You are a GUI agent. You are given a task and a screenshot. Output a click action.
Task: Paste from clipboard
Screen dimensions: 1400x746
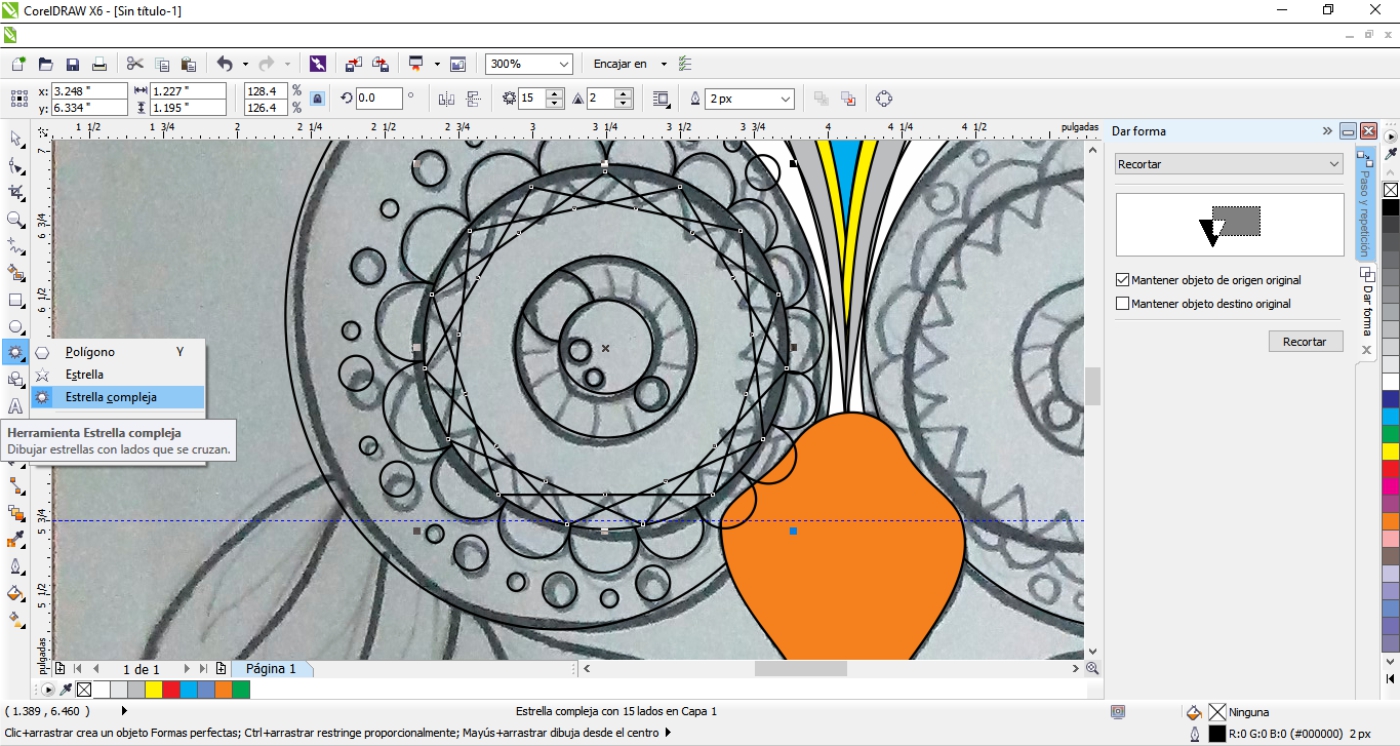[x=188, y=64]
